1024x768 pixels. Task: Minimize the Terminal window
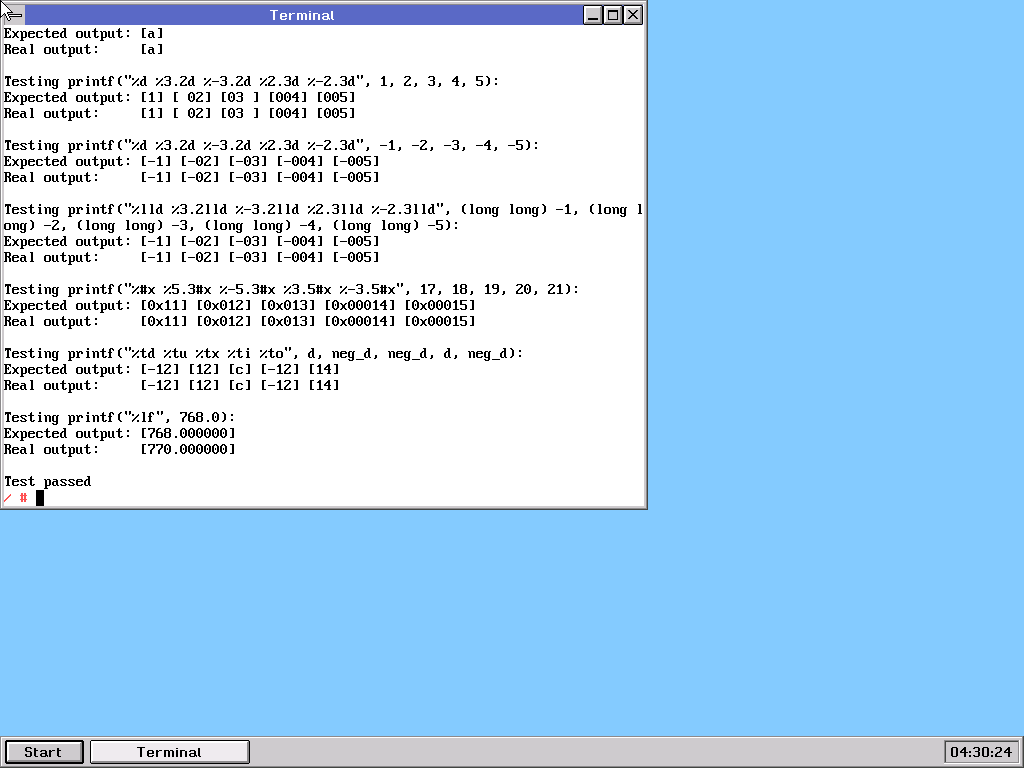click(593, 15)
